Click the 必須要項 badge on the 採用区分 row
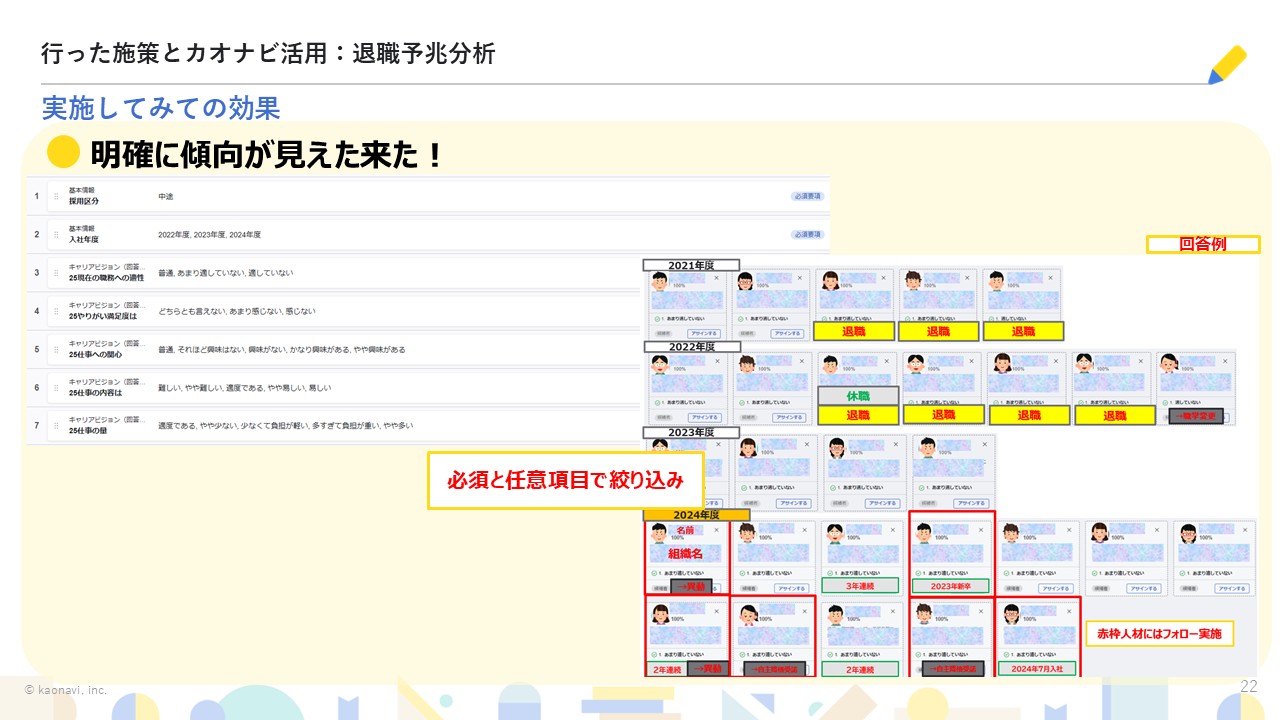Image resolution: width=1280 pixels, height=720 pixels. pos(807,196)
